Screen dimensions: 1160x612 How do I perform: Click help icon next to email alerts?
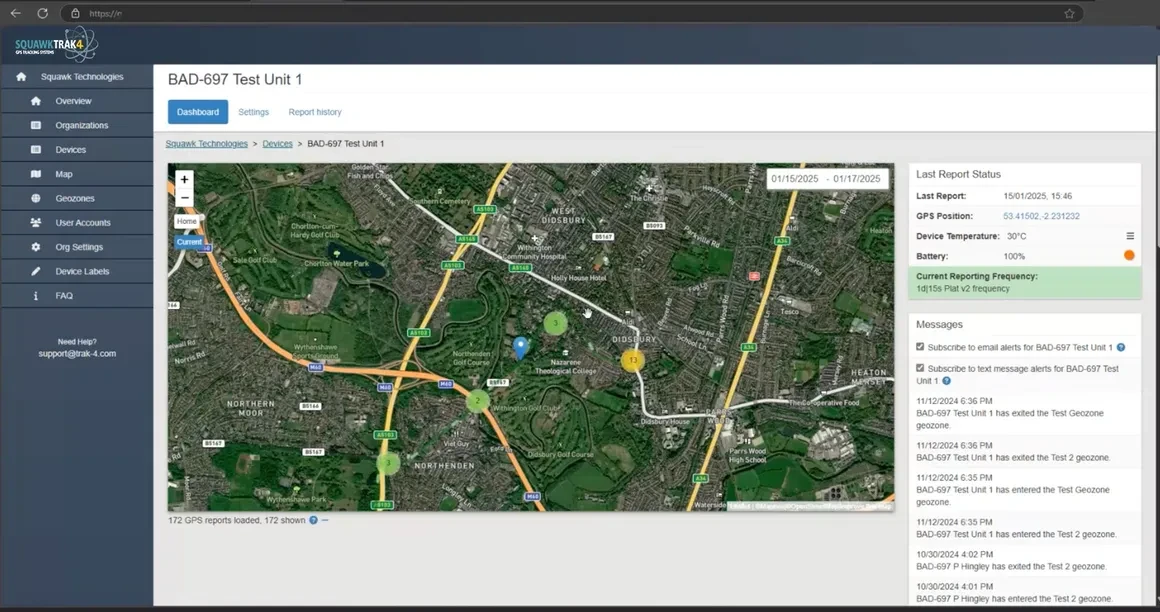pyautogui.click(x=1121, y=347)
